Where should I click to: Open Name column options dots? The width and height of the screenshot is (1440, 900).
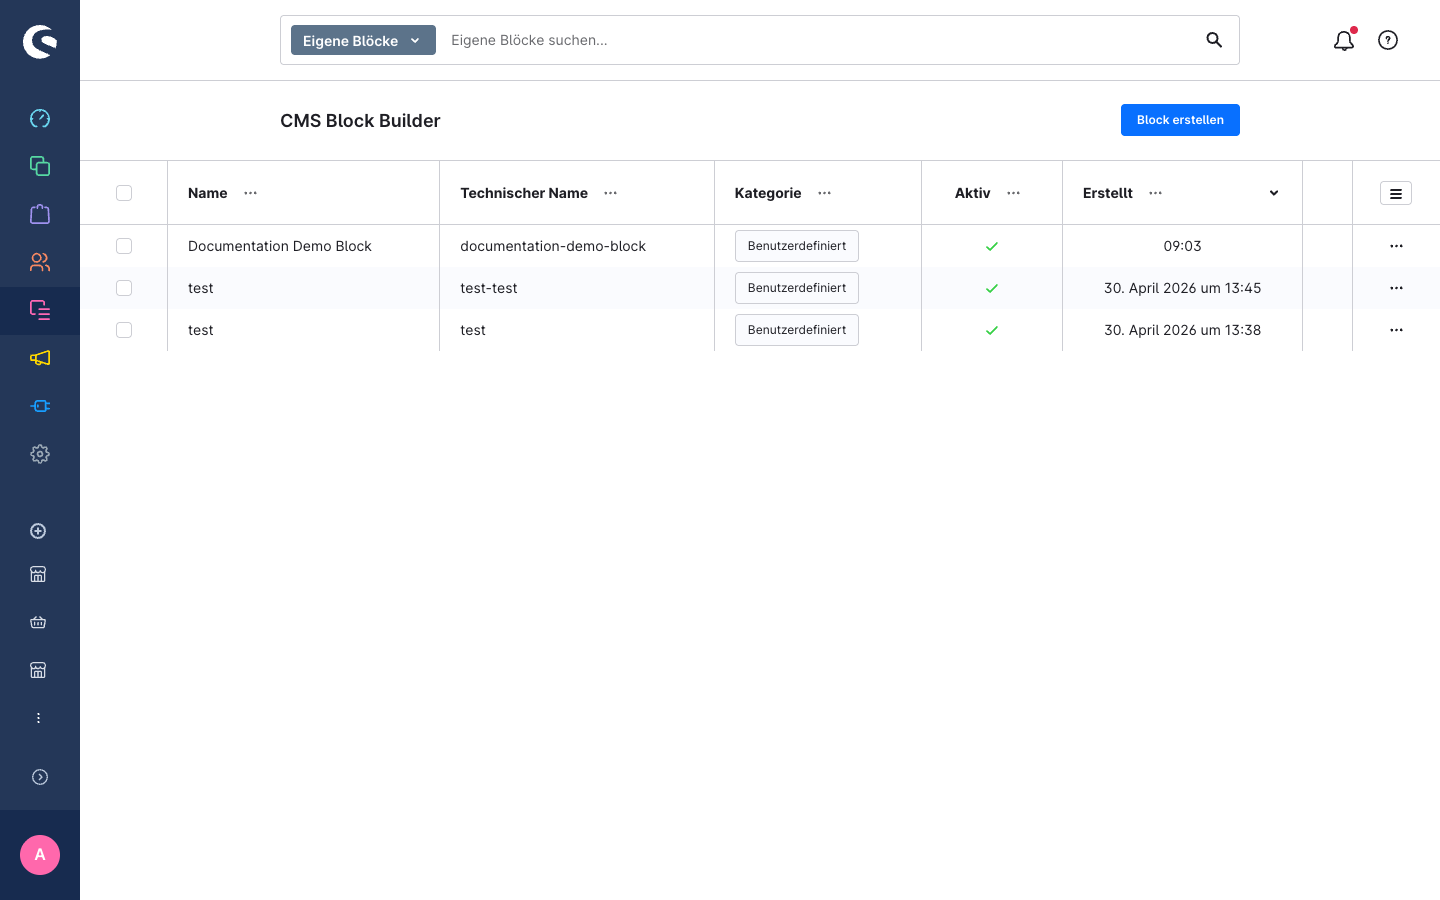click(x=251, y=193)
